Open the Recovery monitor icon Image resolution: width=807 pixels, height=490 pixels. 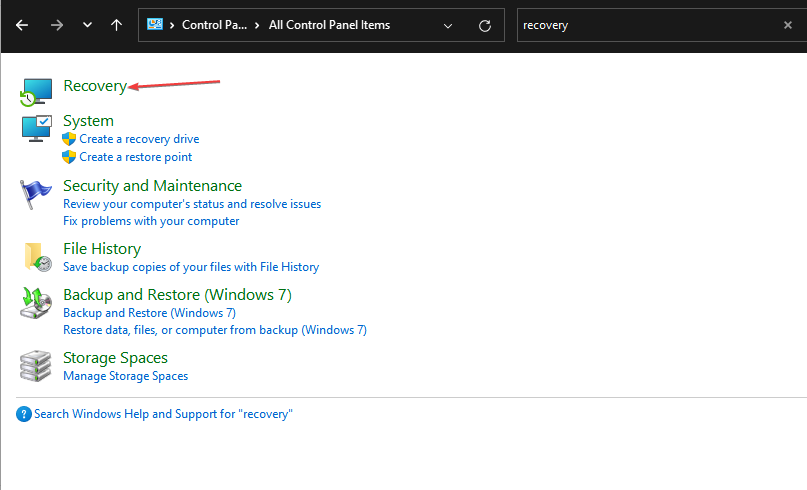36,91
